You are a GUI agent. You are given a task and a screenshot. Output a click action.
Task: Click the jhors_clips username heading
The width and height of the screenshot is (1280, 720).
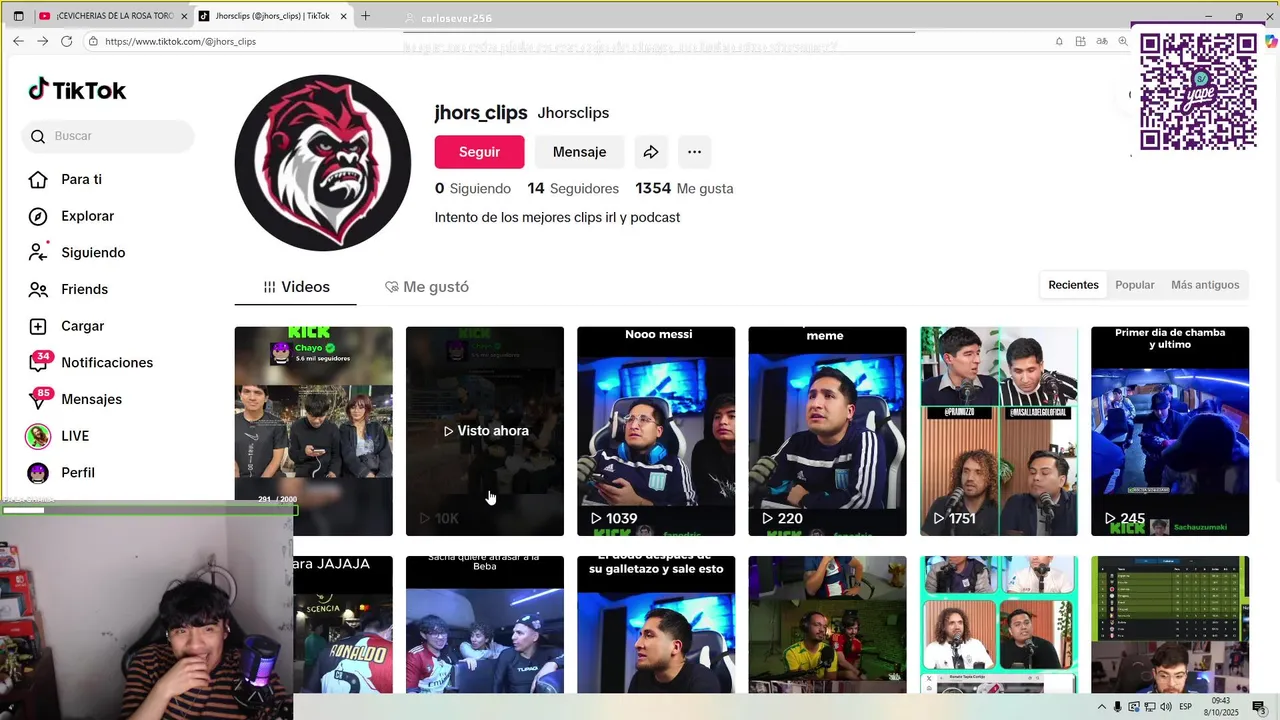click(480, 113)
